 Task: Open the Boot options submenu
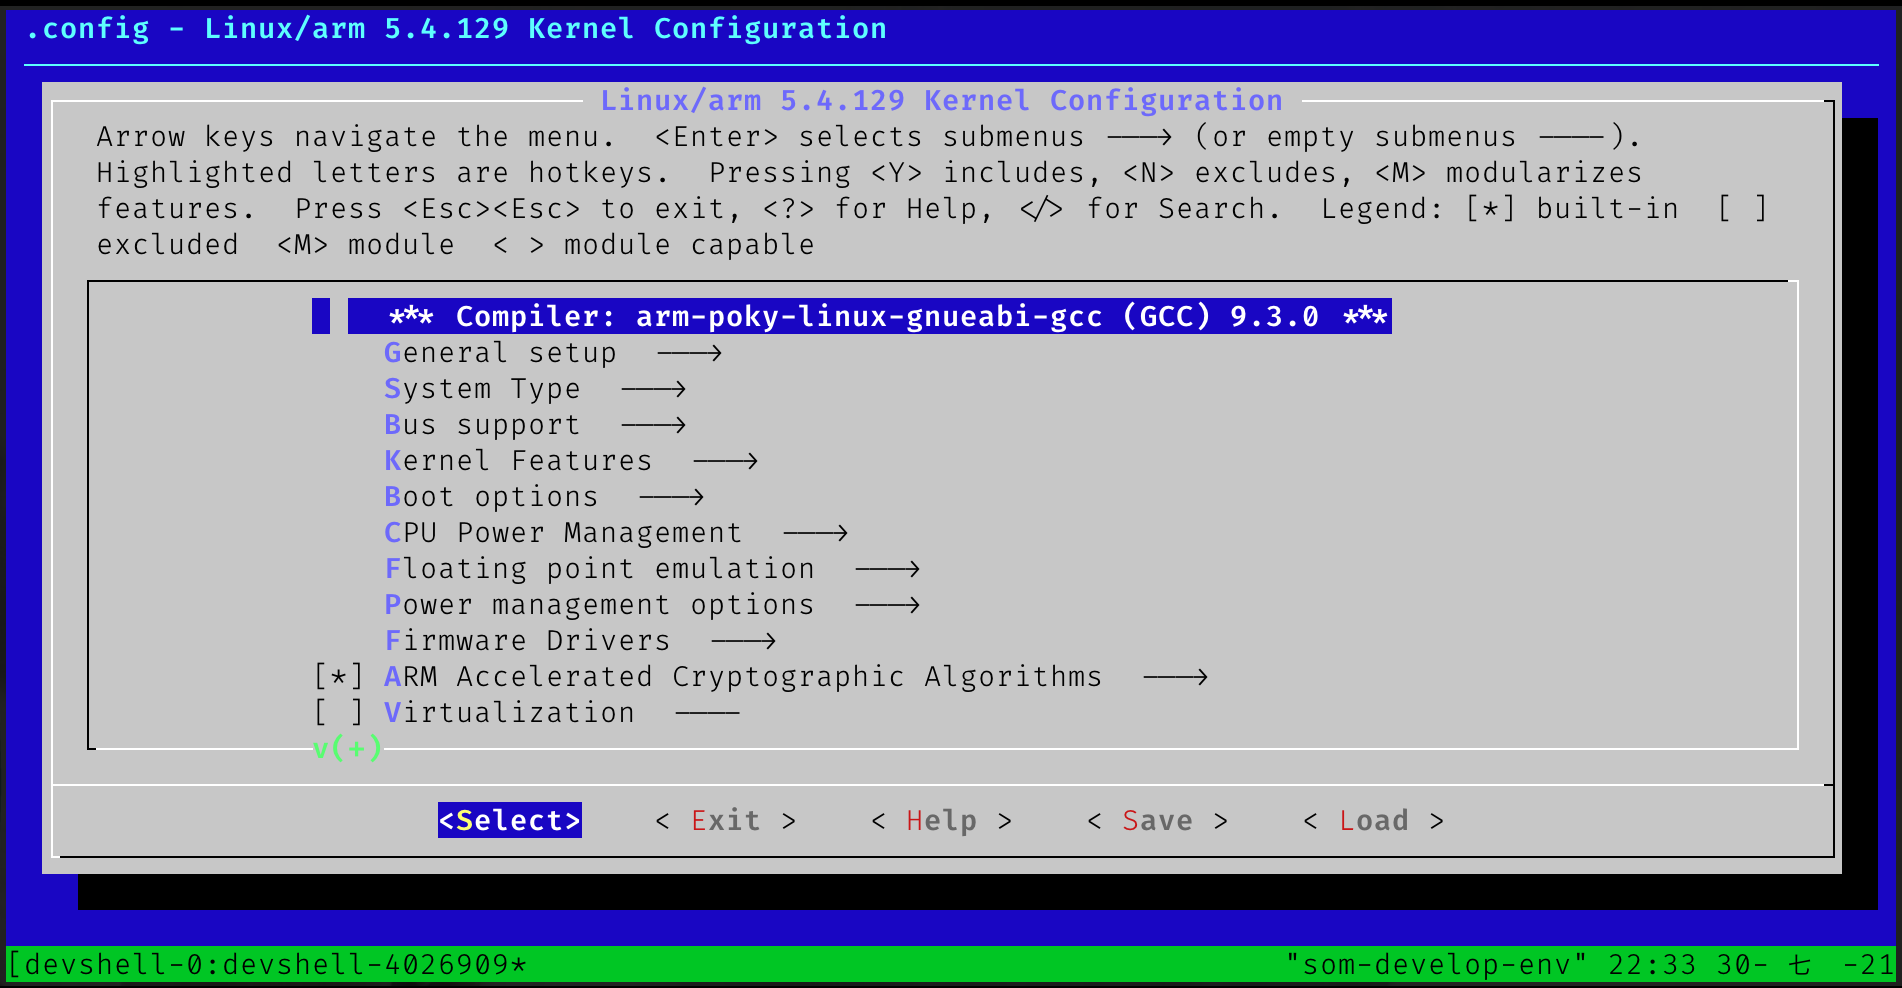tap(544, 497)
